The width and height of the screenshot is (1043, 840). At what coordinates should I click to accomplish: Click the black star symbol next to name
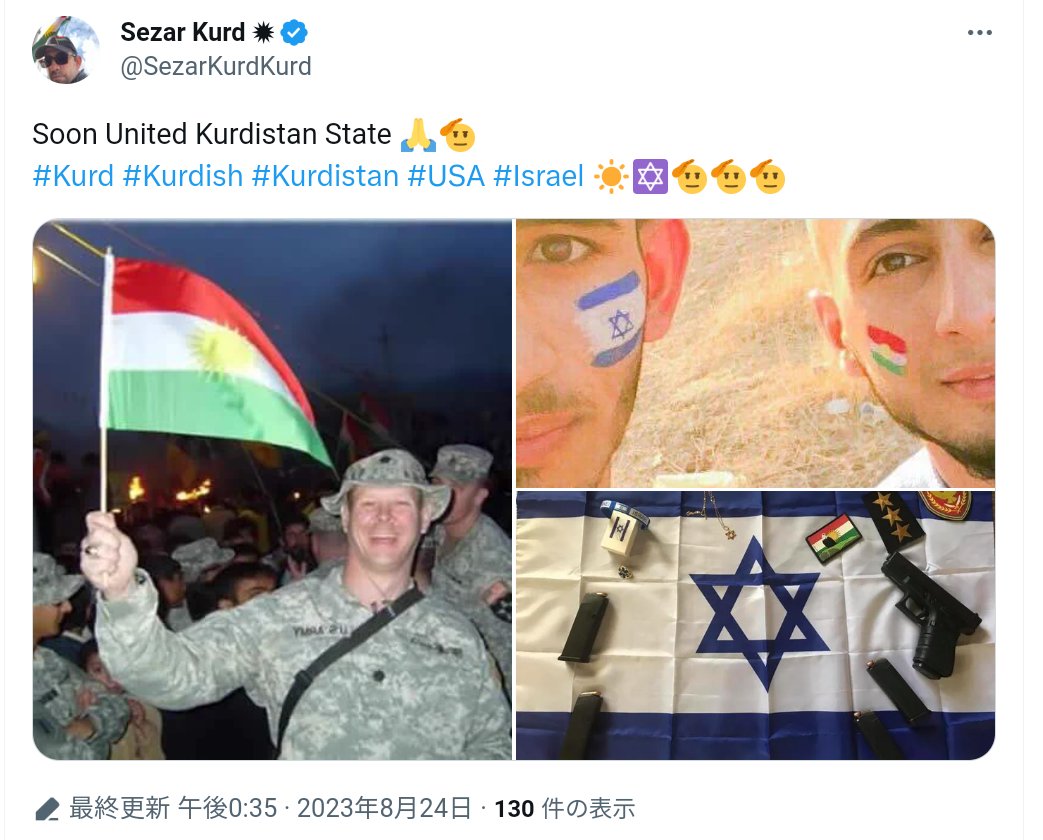263,33
